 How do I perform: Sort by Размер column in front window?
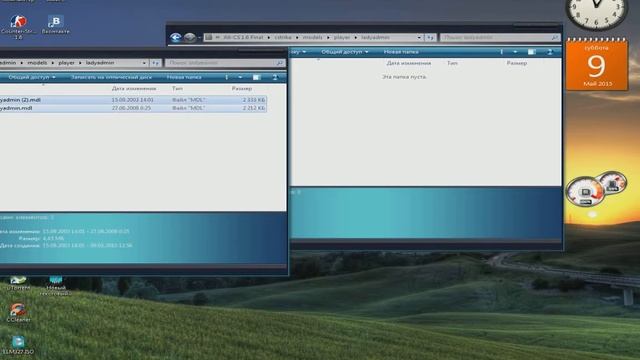(242, 89)
